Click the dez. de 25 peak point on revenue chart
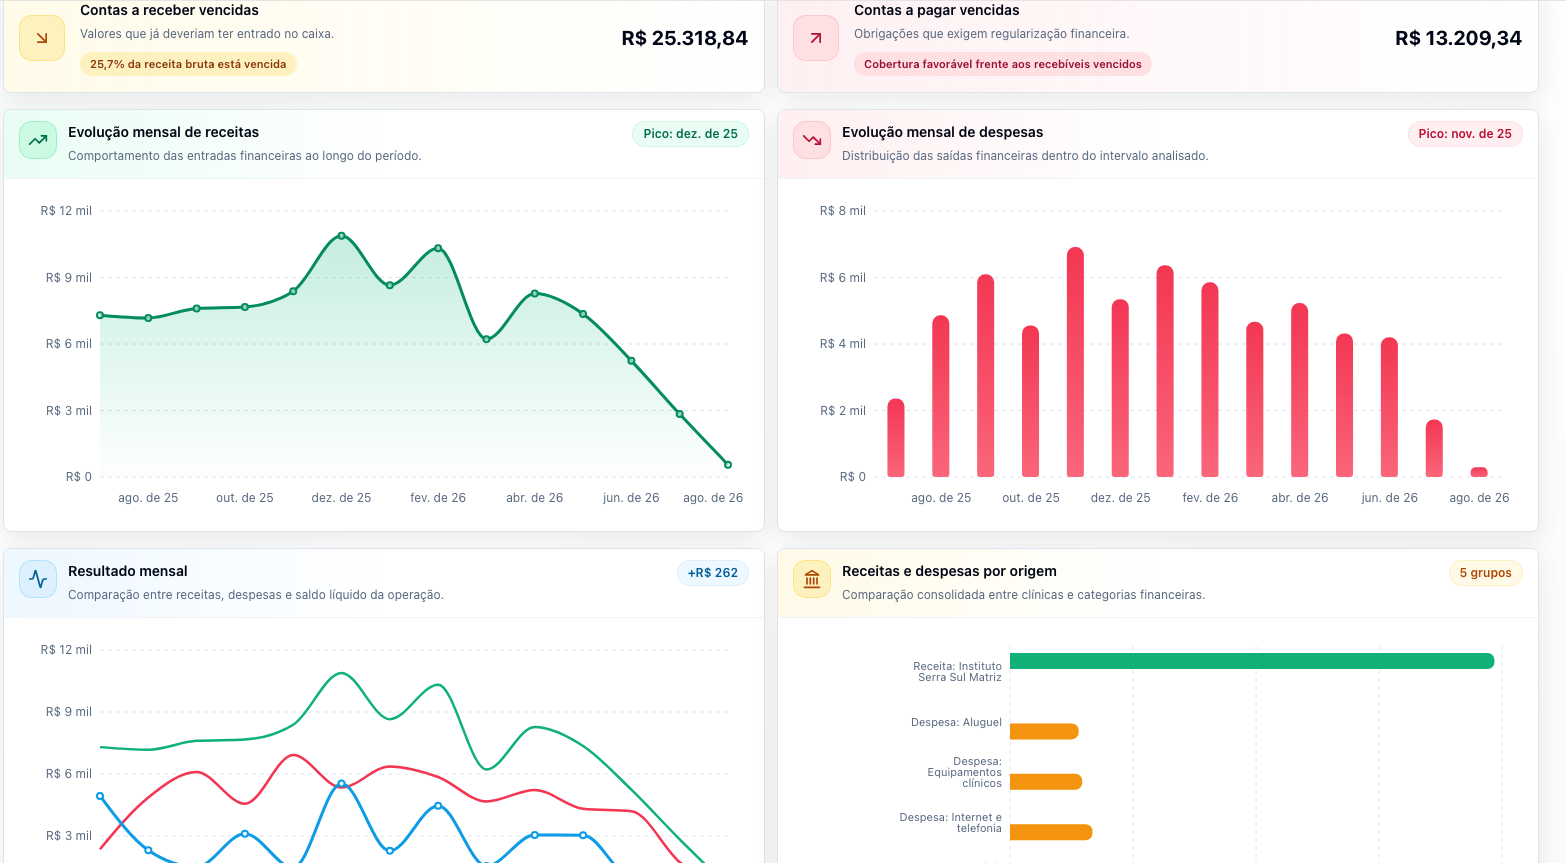The width and height of the screenshot is (1566, 863). pyautogui.click(x=342, y=236)
